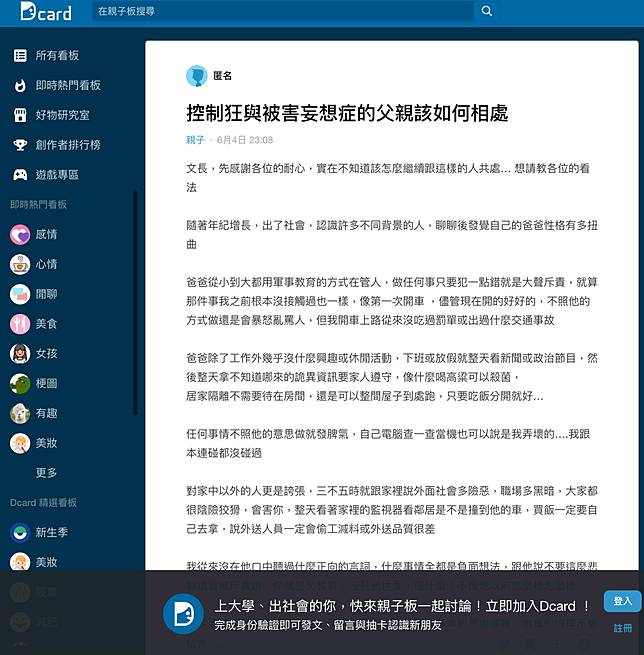Click the sidebar scrollbar
Screen dimensions: 644x655
point(135,303)
